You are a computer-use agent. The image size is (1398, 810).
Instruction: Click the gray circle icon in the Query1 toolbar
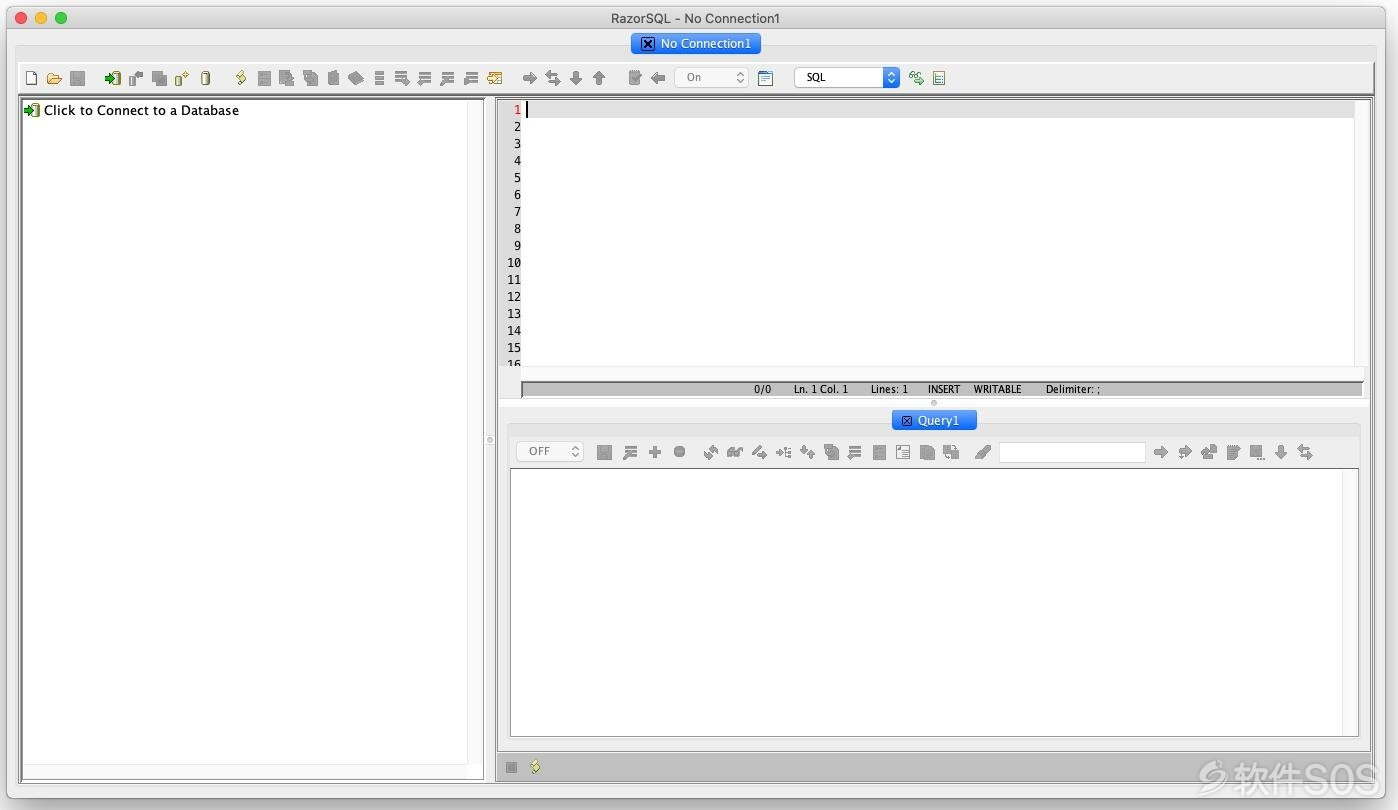point(680,452)
